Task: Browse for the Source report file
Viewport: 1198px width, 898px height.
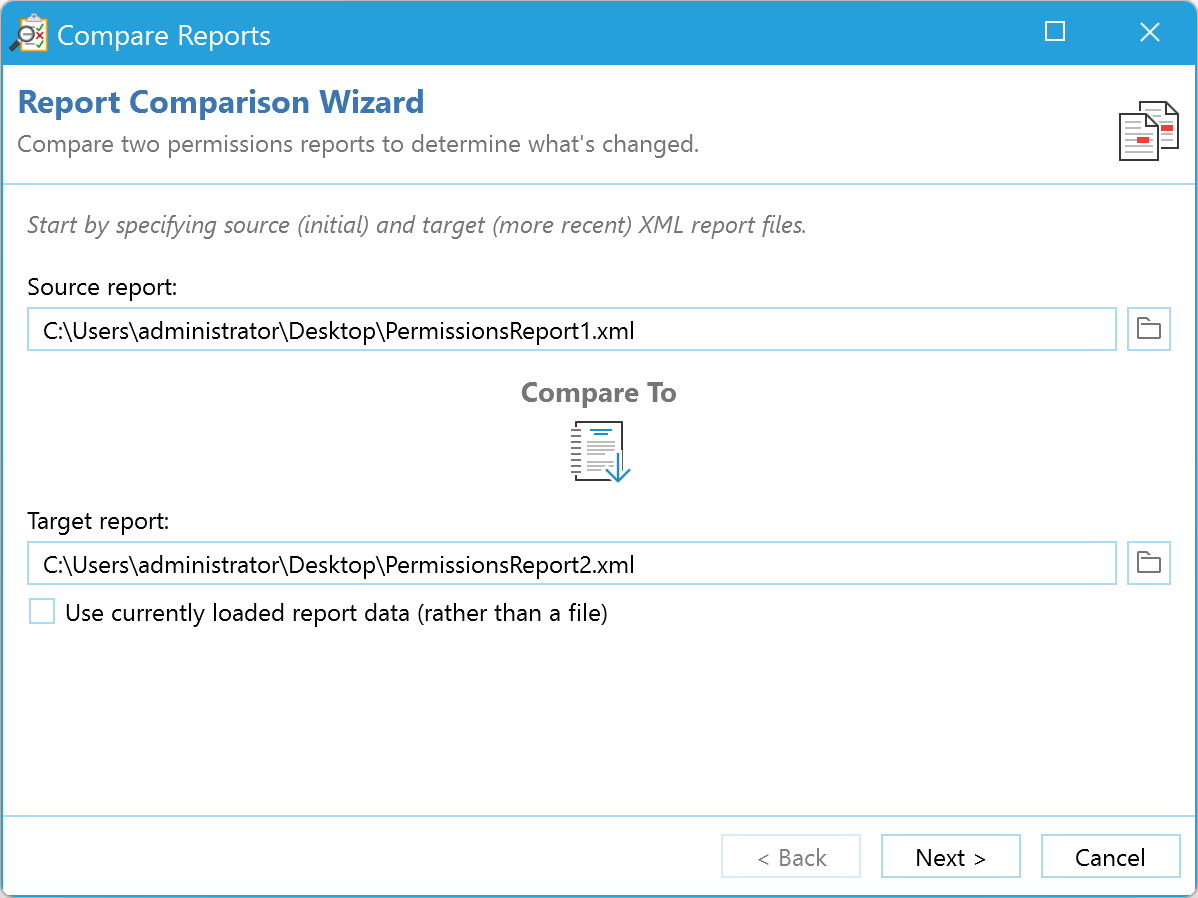Action: 1148,329
